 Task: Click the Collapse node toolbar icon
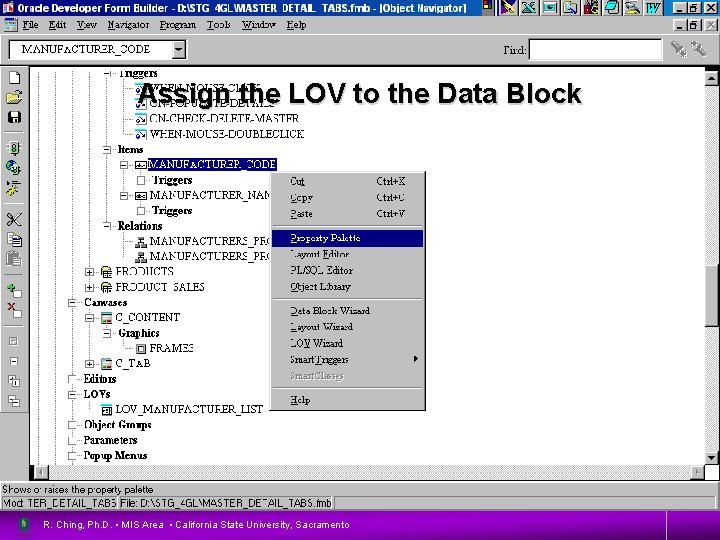click(x=14, y=361)
